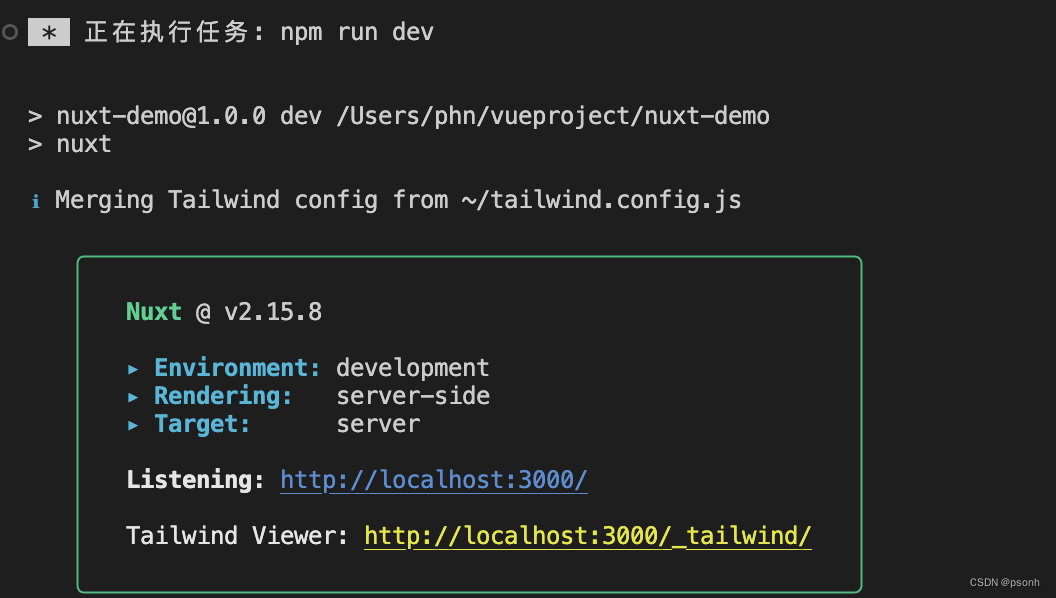Click the arrow marker before Rendering

[x=133, y=396]
